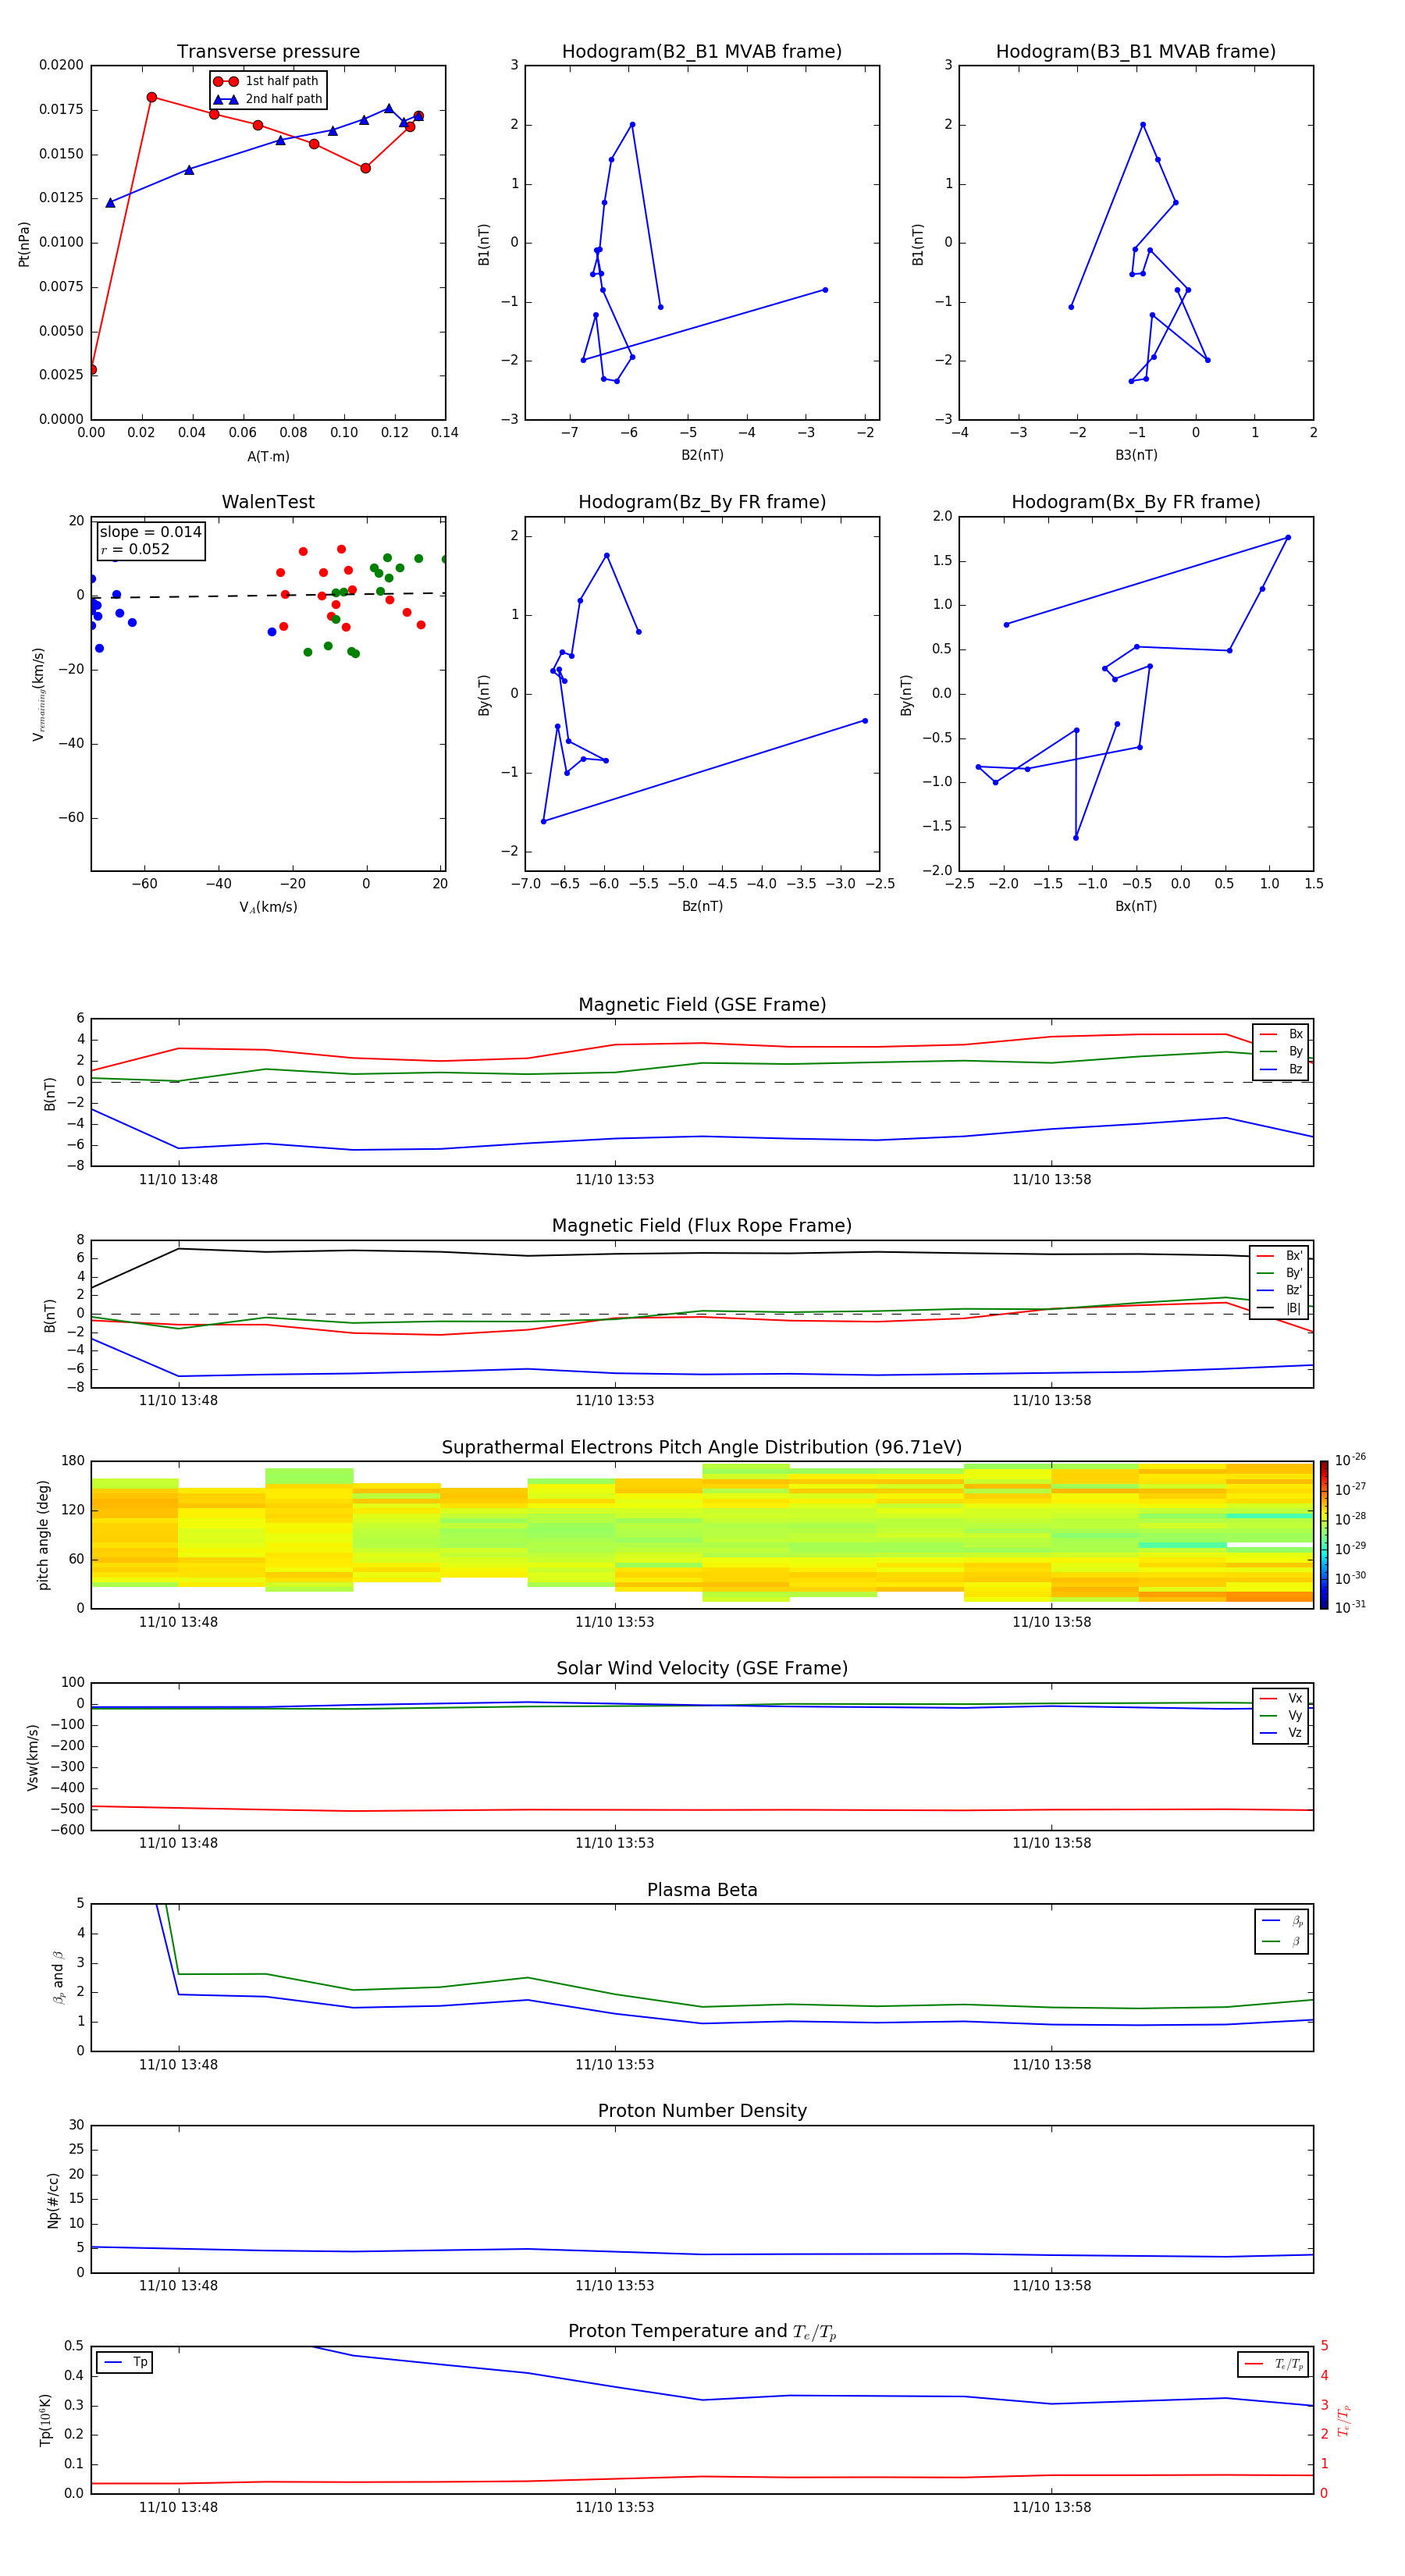Click the 'B2(nT)' x-axis label

pyautogui.click(x=702, y=455)
